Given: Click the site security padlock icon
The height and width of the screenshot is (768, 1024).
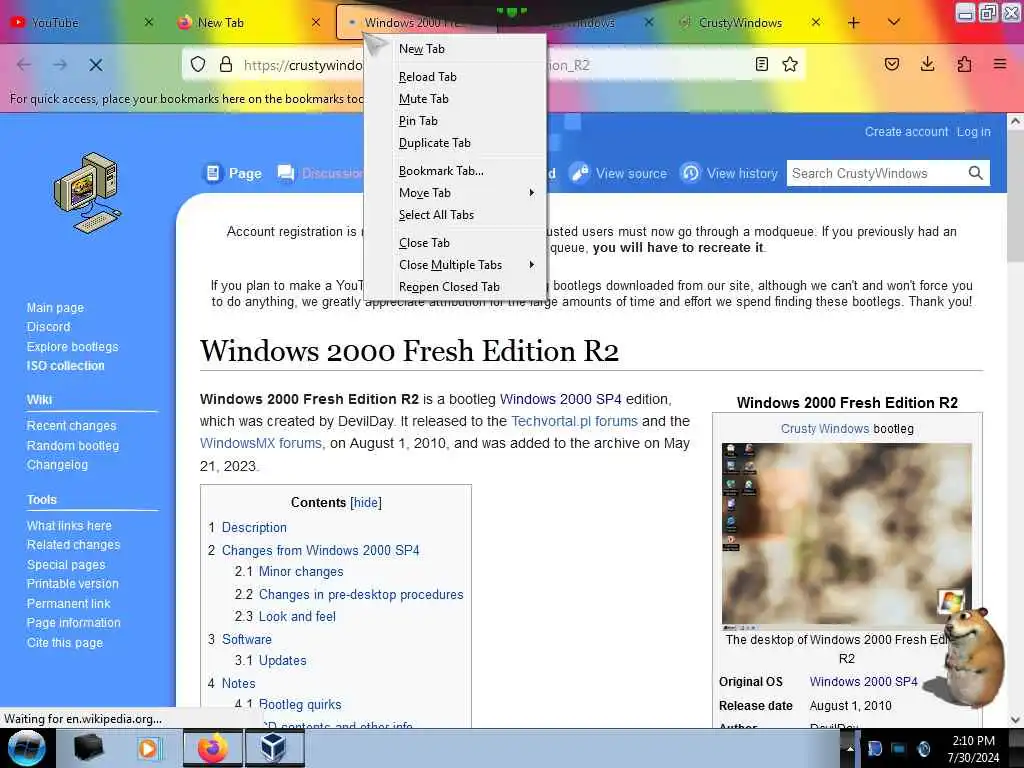Looking at the screenshot, I should 226,64.
